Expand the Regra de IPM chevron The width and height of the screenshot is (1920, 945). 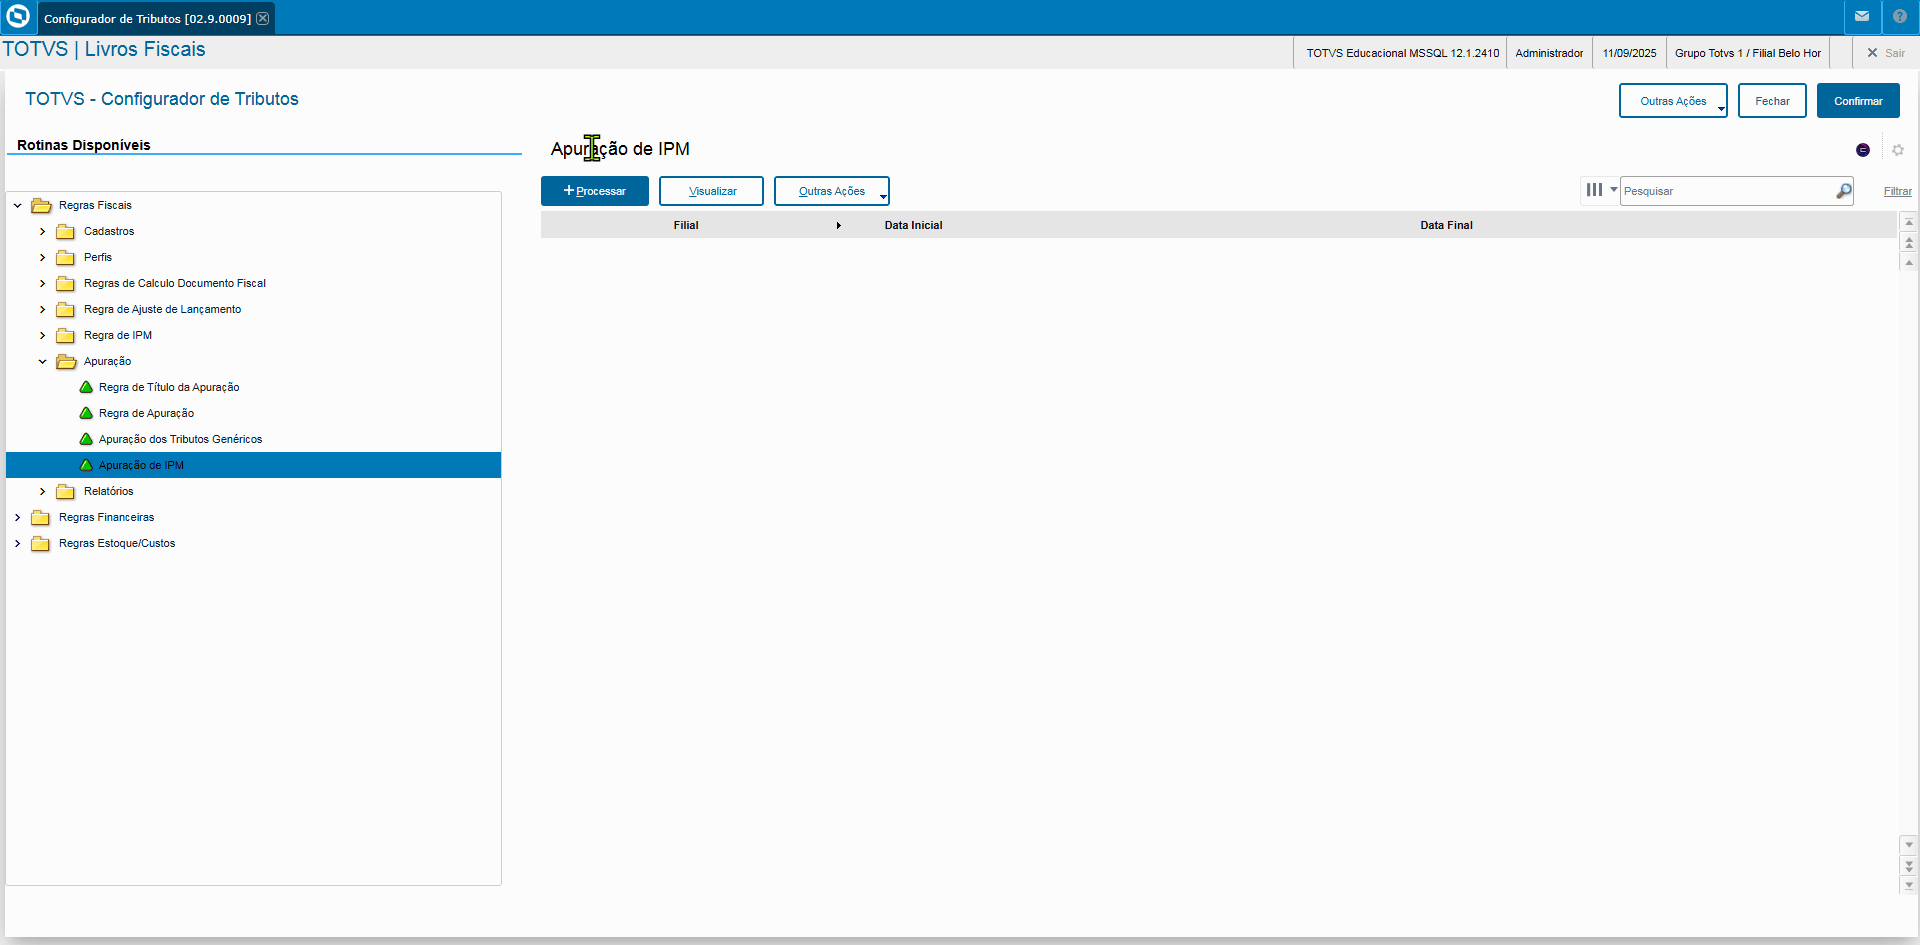[42, 335]
